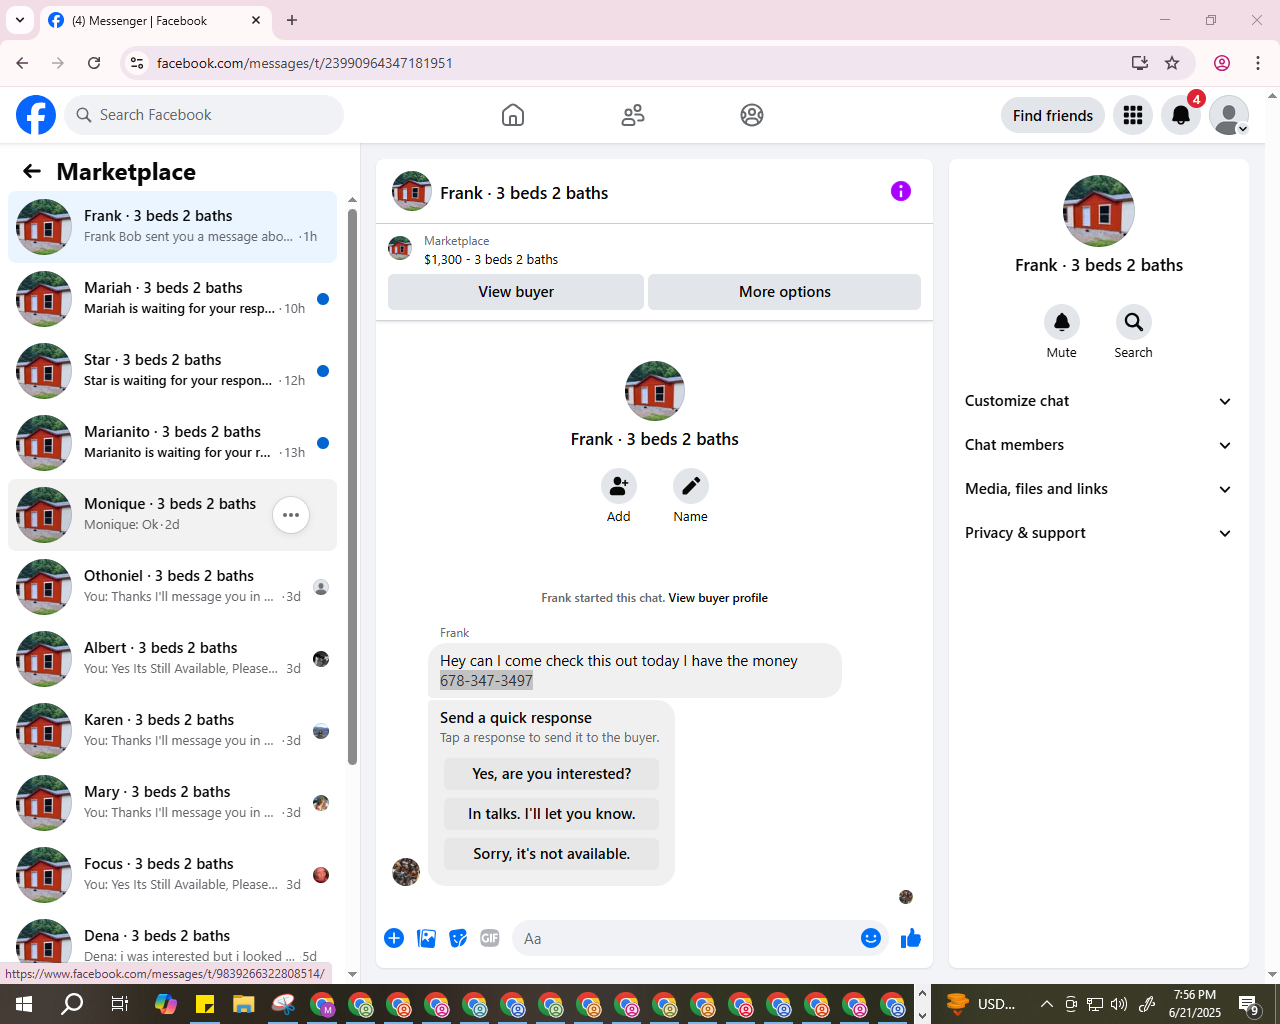Image resolution: width=1280 pixels, height=1024 pixels.
Task: Send quick reply 'Yes, are you interested?'
Action: pos(552,774)
